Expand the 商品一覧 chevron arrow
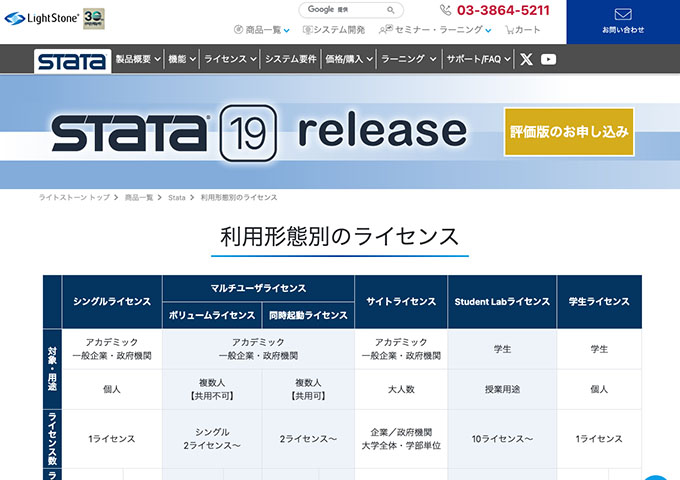The image size is (680, 480). (x=287, y=30)
